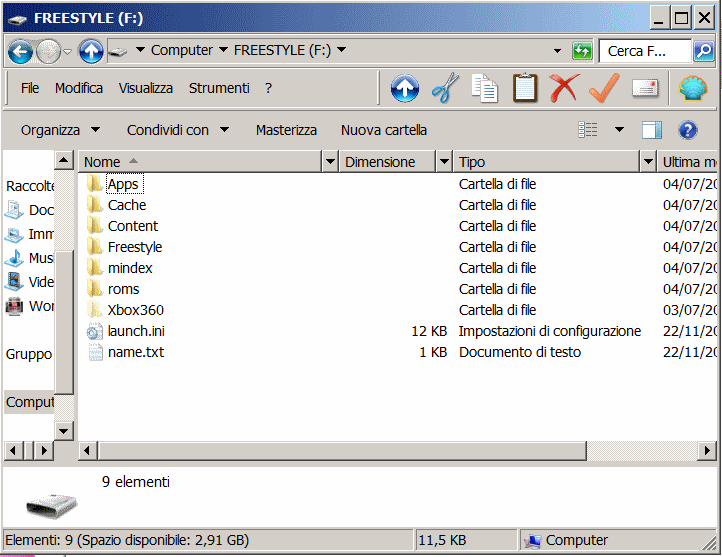The height and width of the screenshot is (557, 722).
Task: Click the drive icon in address bar
Action: click(118, 51)
